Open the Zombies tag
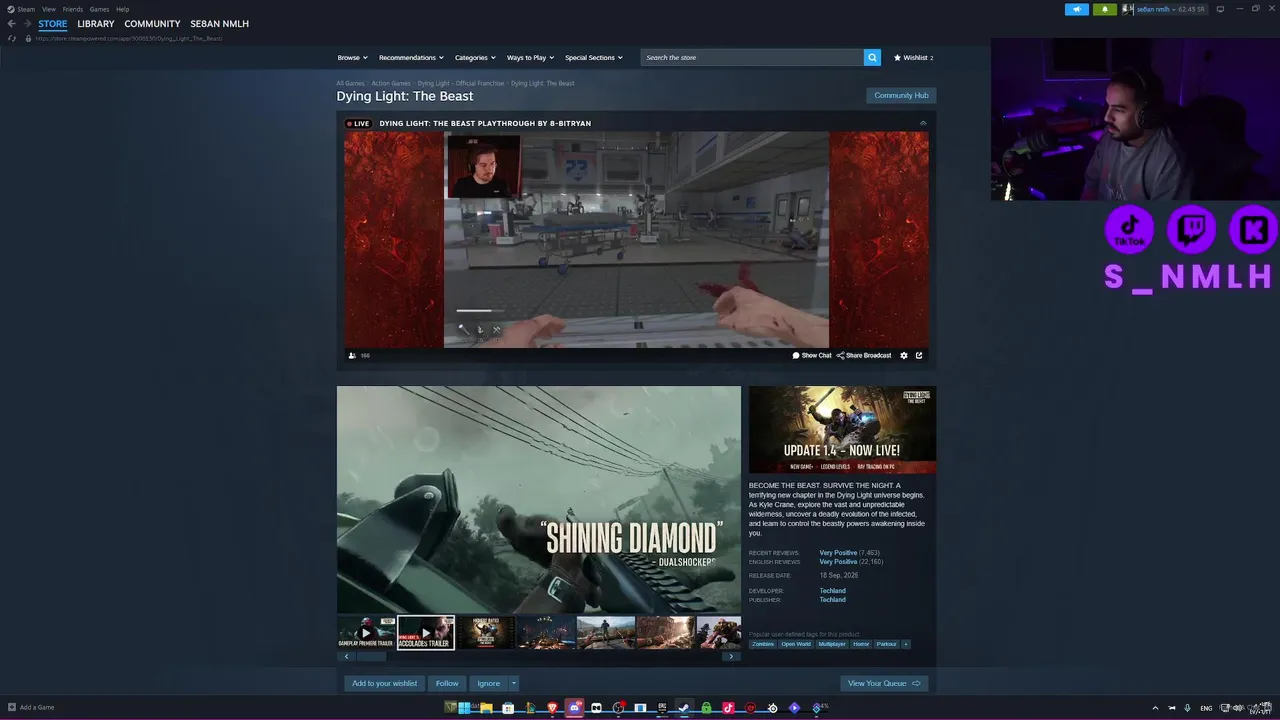The width and height of the screenshot is (1280, 720). (763, 644)
